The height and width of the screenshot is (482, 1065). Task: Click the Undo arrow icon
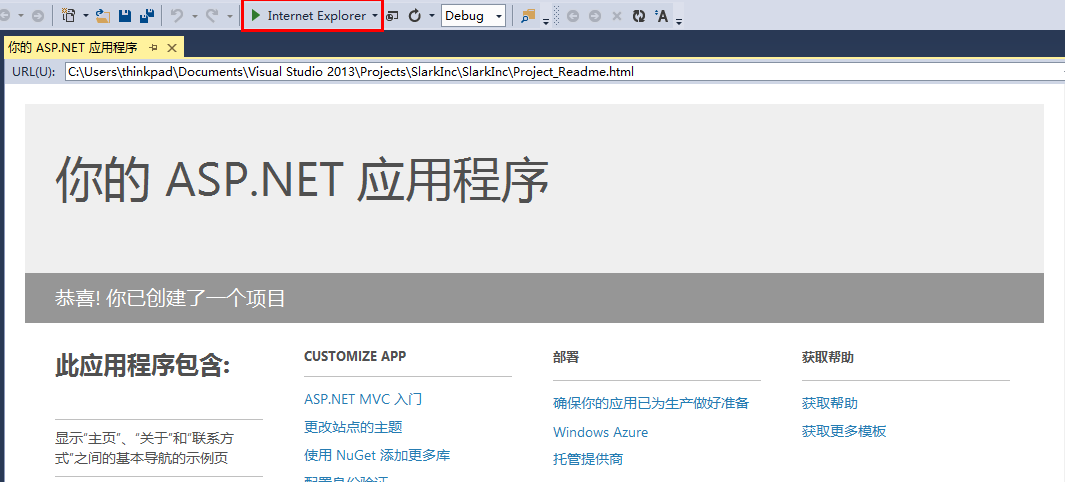pyautogui.click(x=177, y=16)
